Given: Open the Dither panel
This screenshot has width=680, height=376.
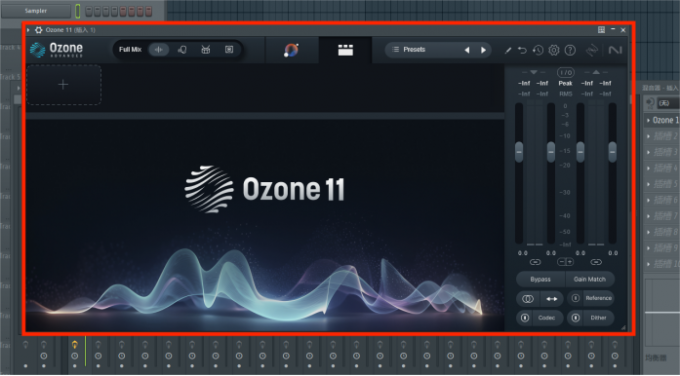Looking at the screenshot, I should coord(598,318).
